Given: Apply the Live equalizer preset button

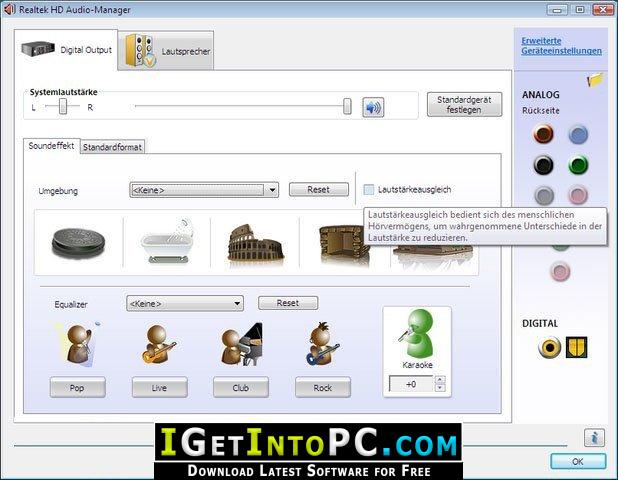Looking at the screenshot, I should coord(159,387).
